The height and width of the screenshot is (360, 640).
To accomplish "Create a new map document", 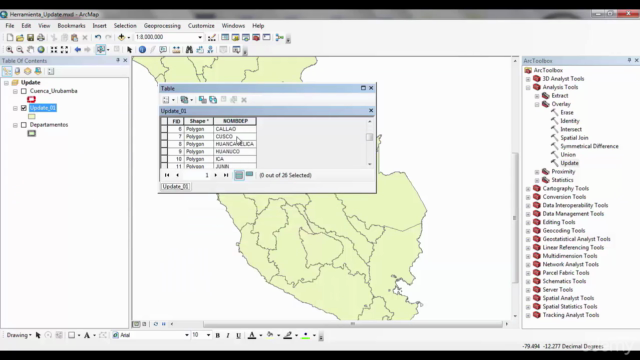I will tap(9, 38).
